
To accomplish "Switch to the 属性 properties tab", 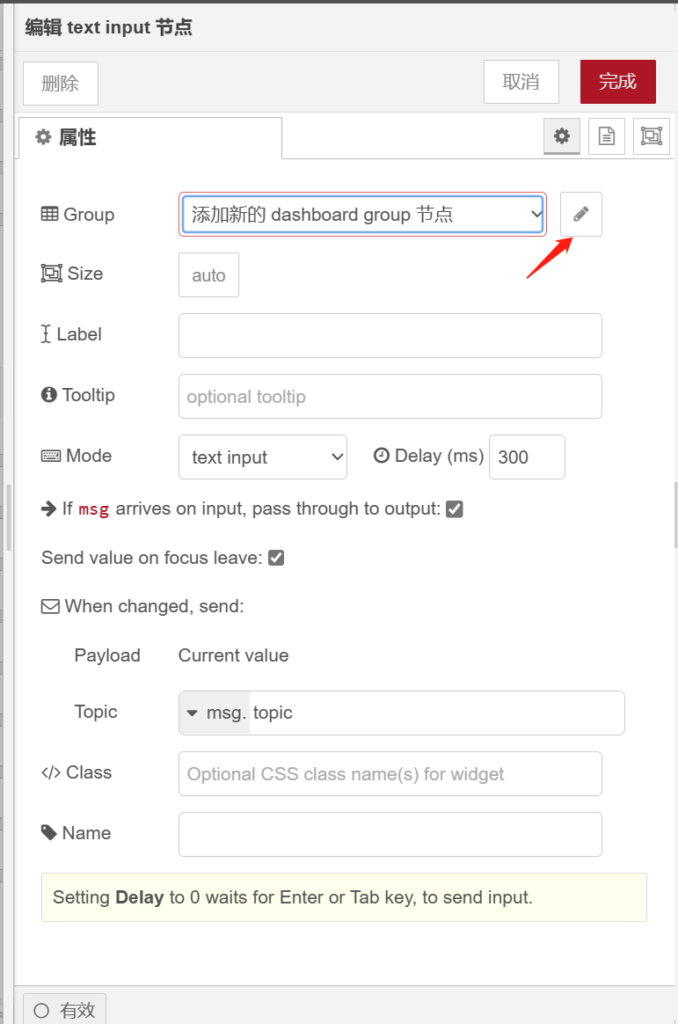I will [150, 138].
